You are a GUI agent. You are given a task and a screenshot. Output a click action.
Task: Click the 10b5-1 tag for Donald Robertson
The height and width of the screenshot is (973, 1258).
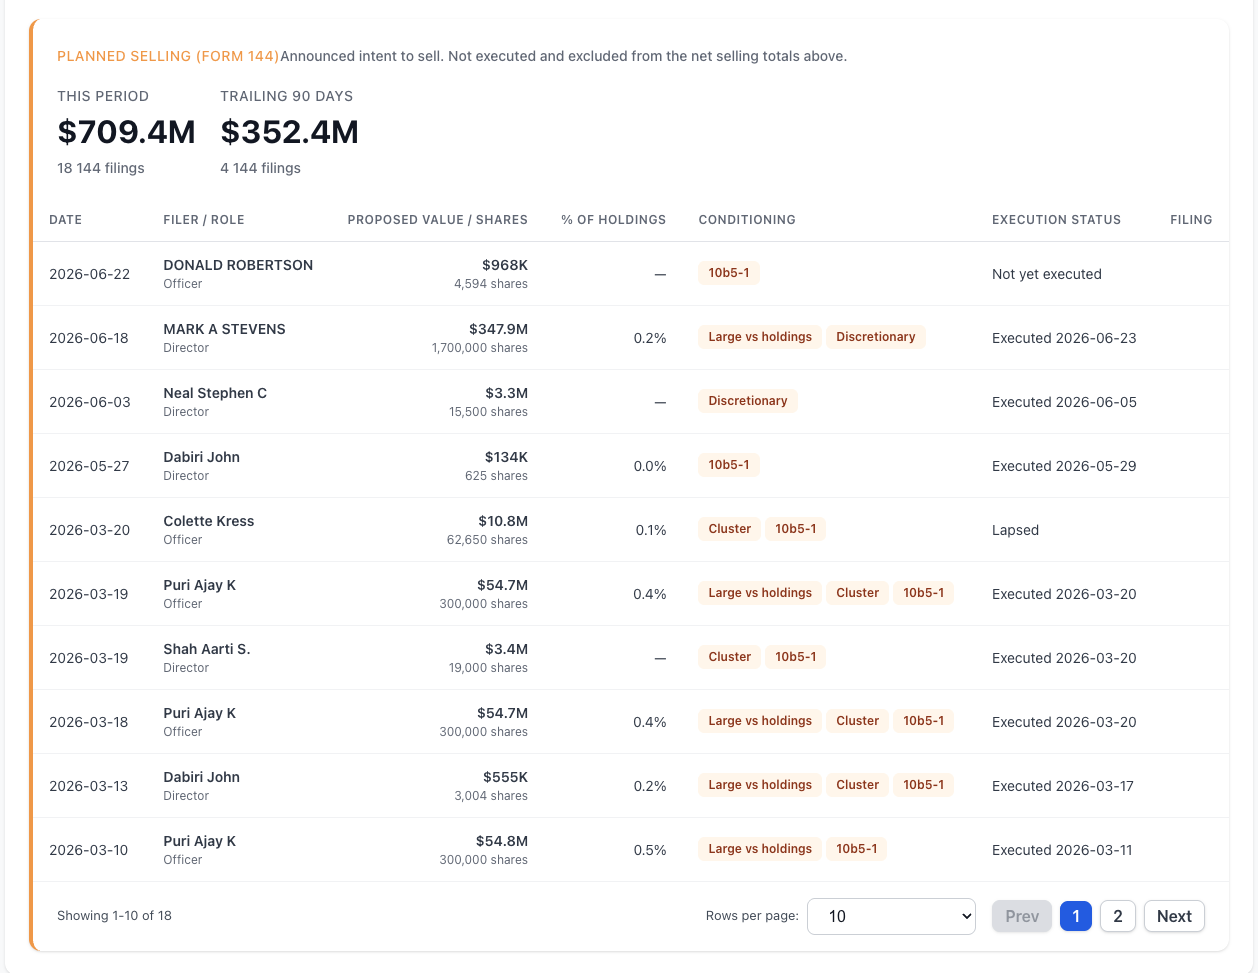729,273
